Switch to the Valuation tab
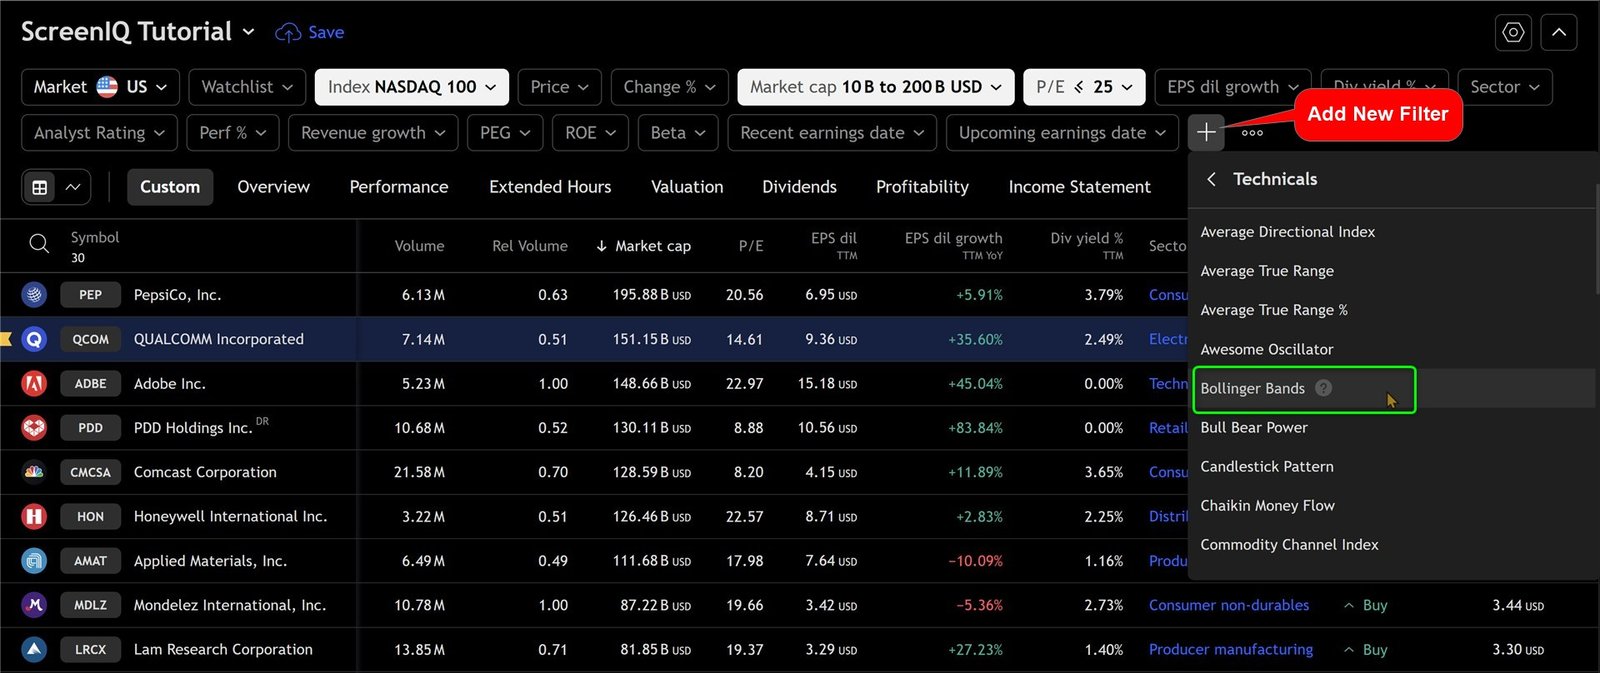 tap(687, 187)
